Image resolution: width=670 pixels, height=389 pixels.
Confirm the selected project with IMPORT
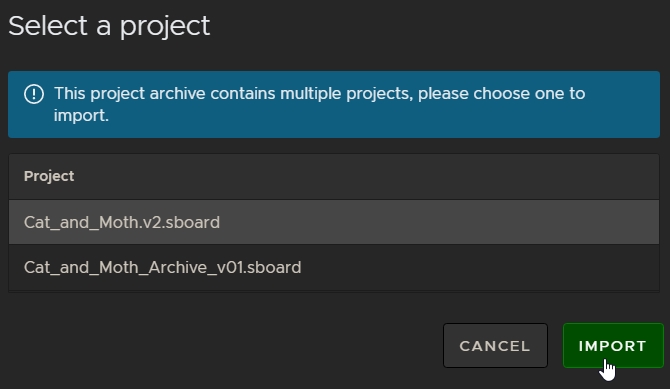pyautogui.click(x=613, y=345)
